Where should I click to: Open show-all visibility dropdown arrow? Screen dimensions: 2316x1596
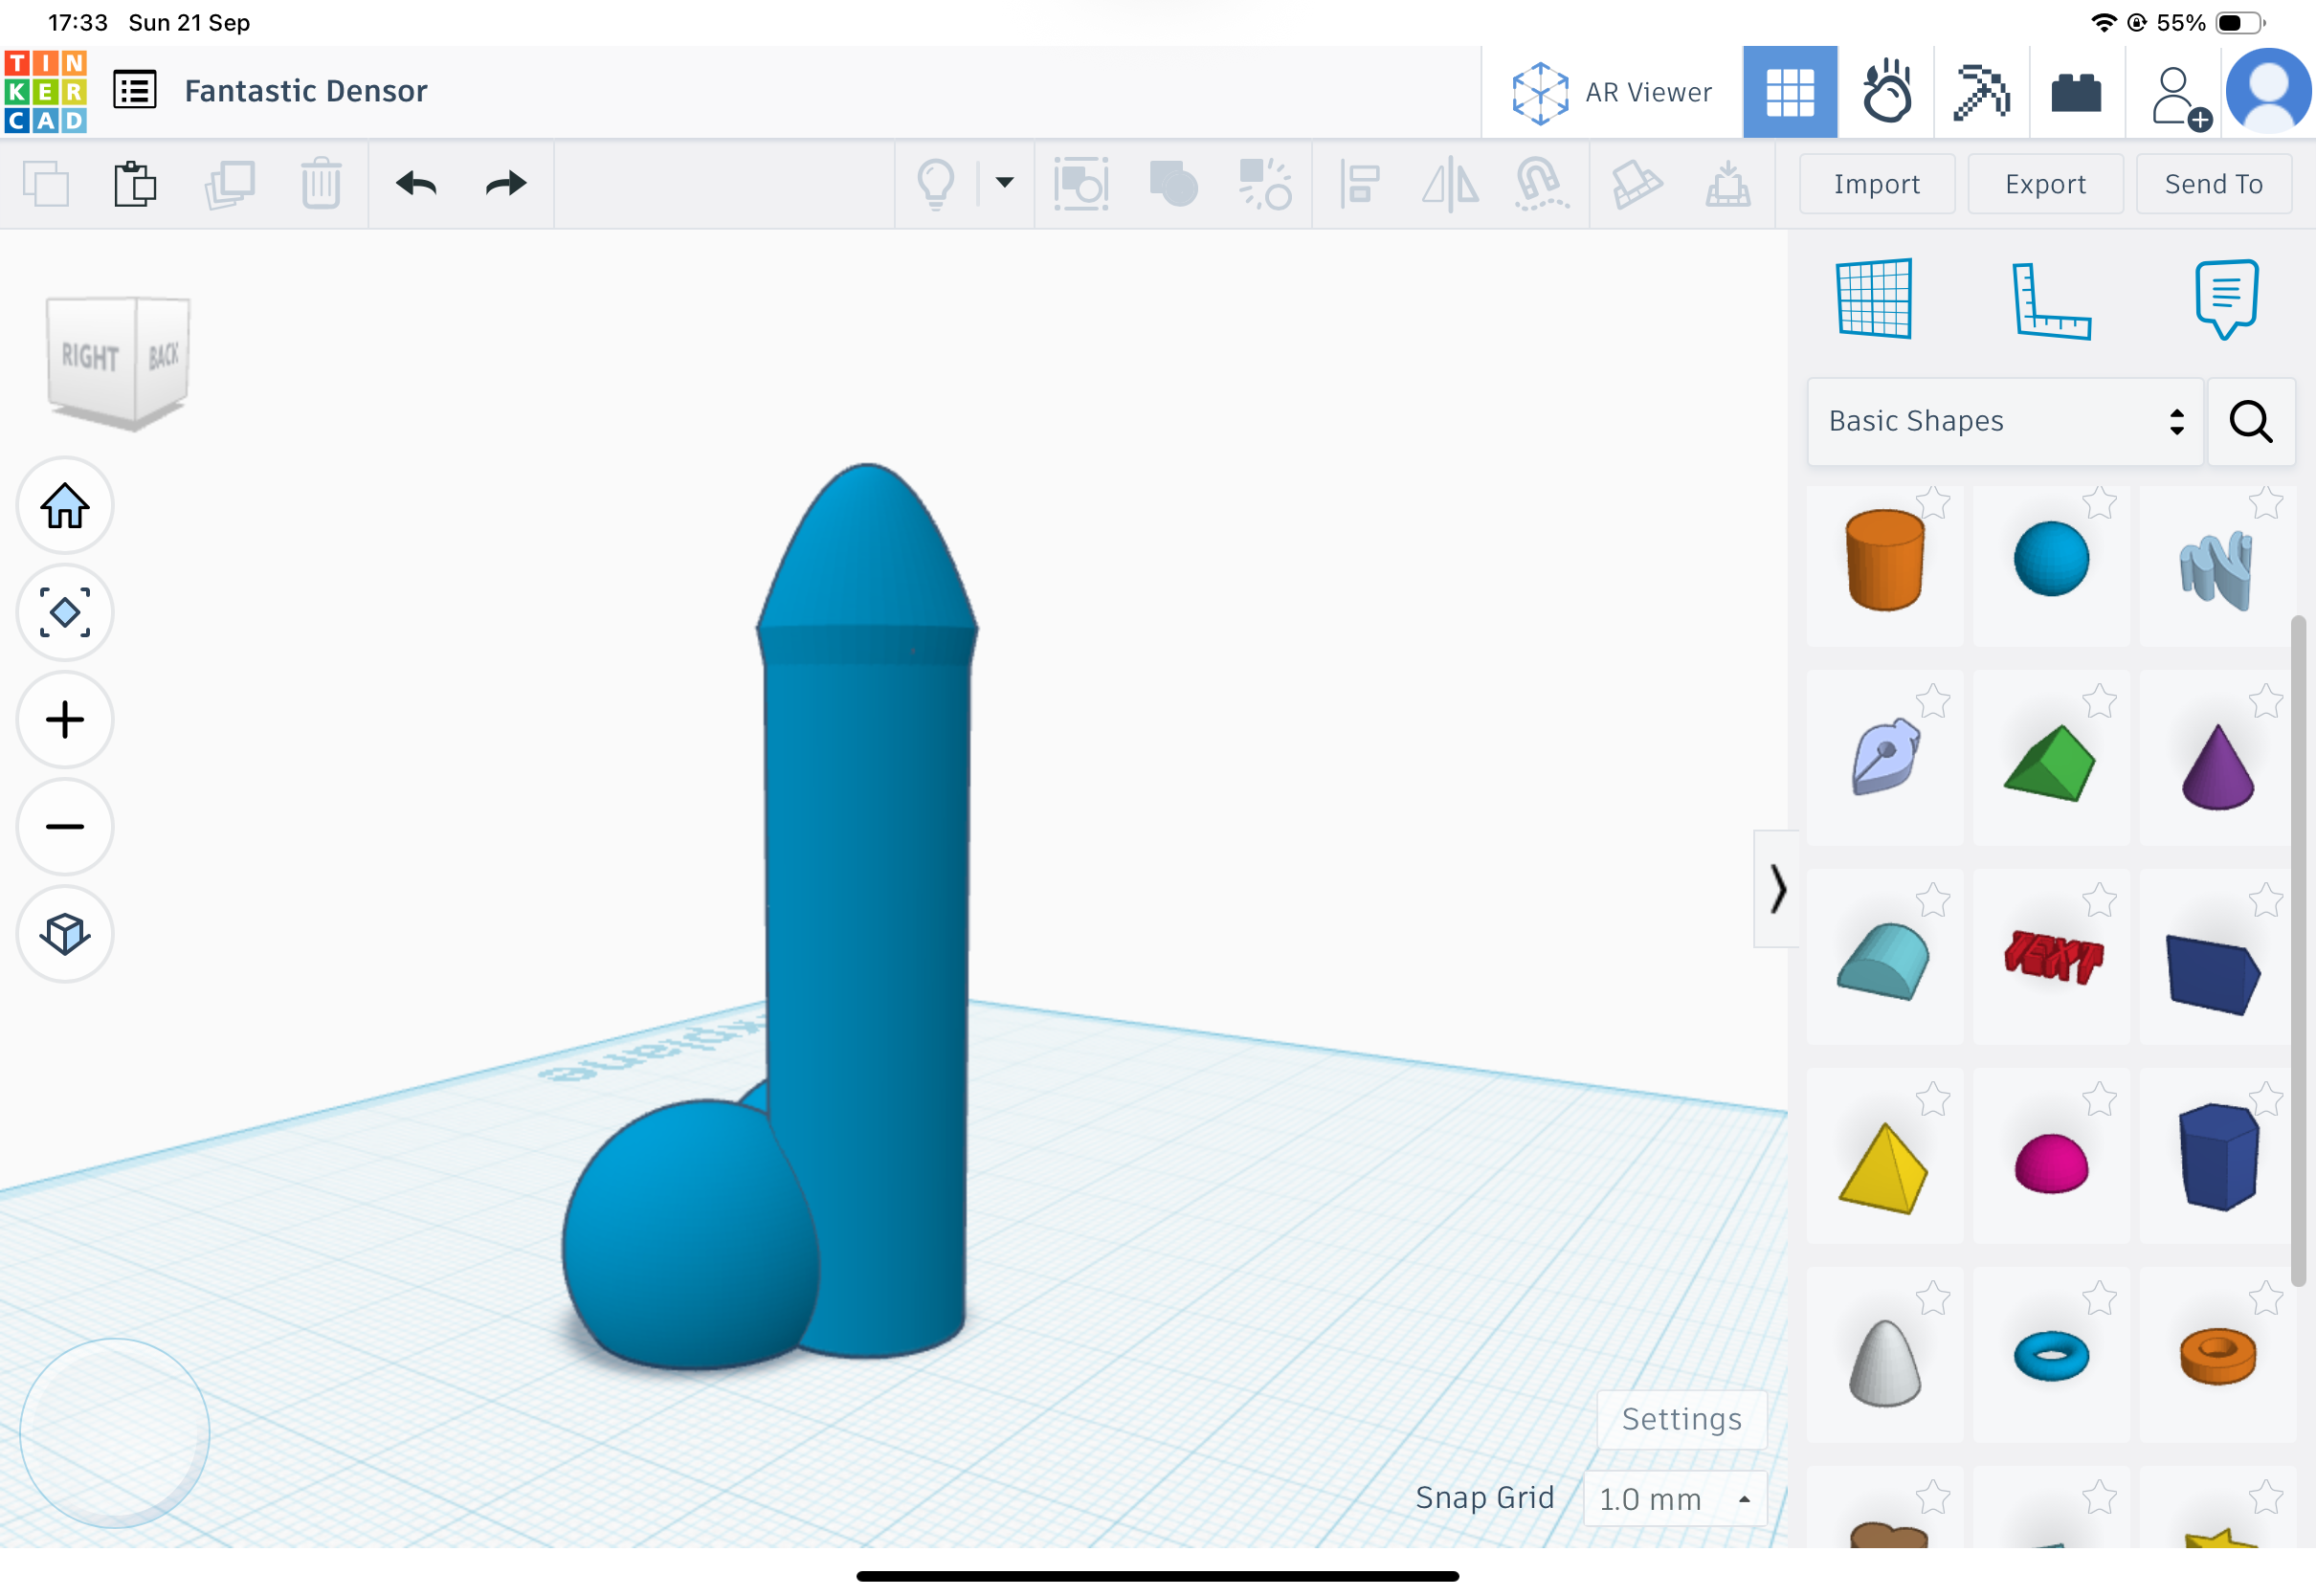(x=1005, y=183)
